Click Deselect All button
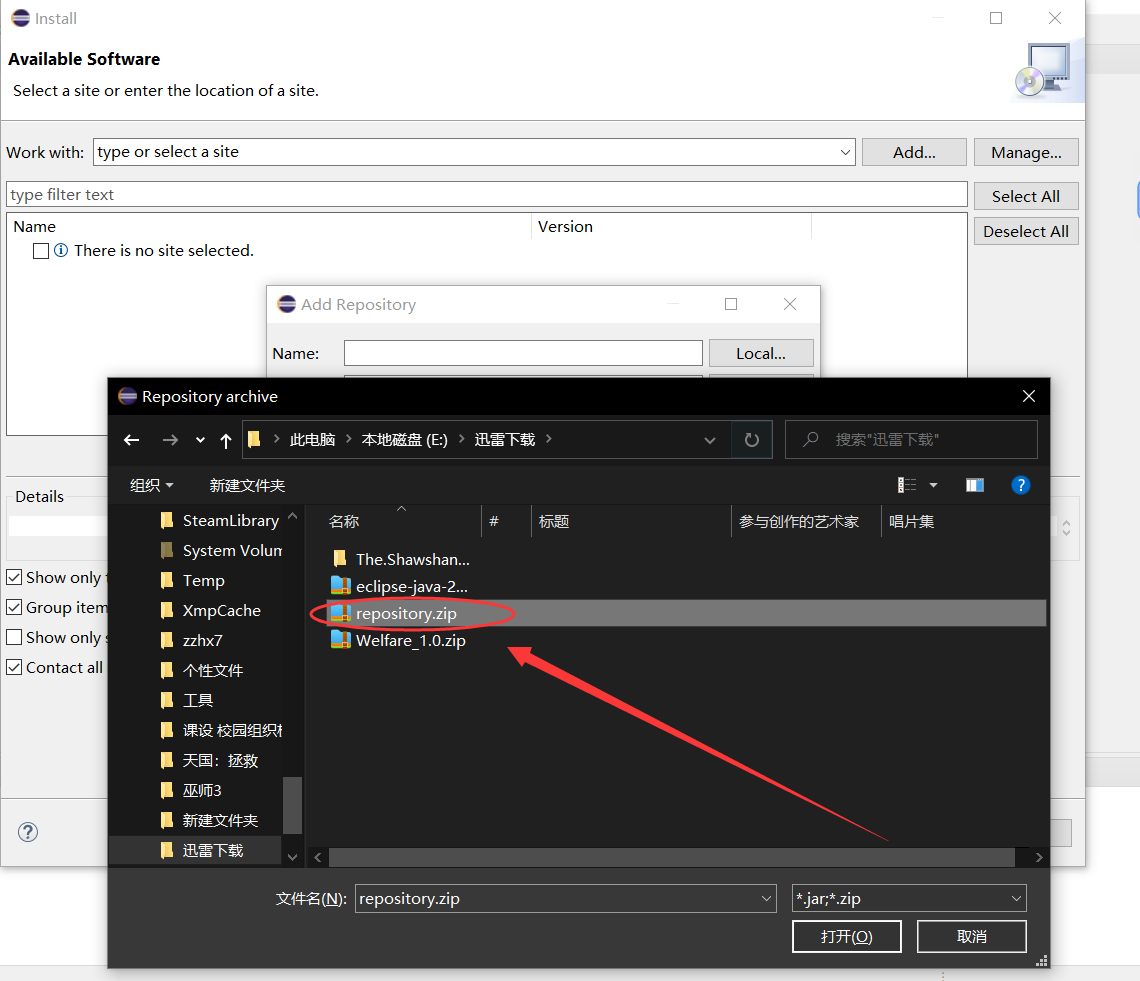The height and width of the screenshot is (981, 1140). pyautogui.click(x=1026, y=231)
